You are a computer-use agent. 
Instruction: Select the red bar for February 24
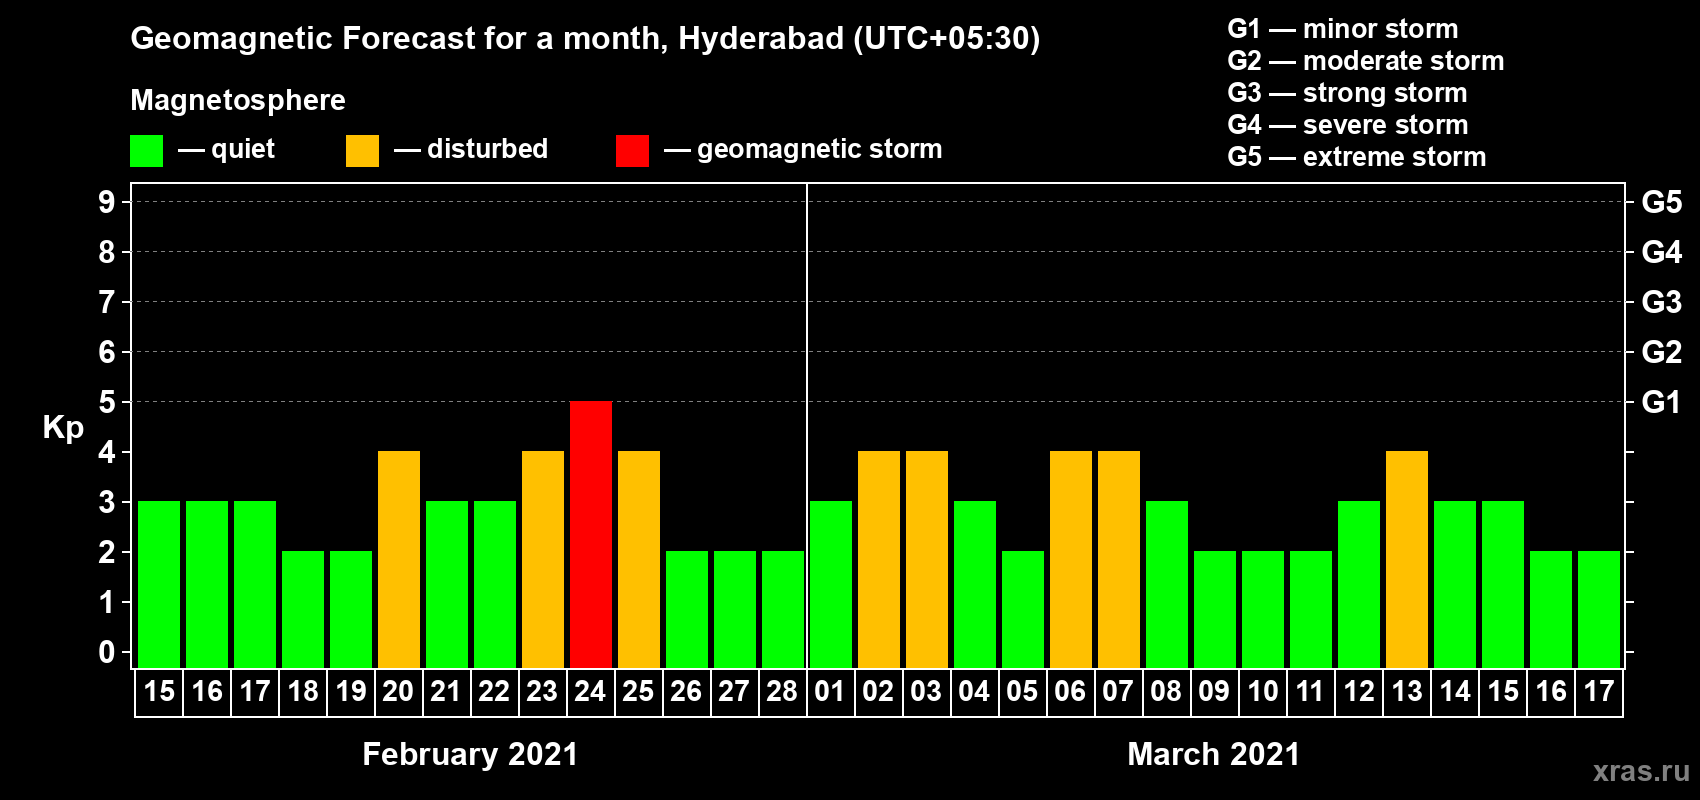click(591, 534)
